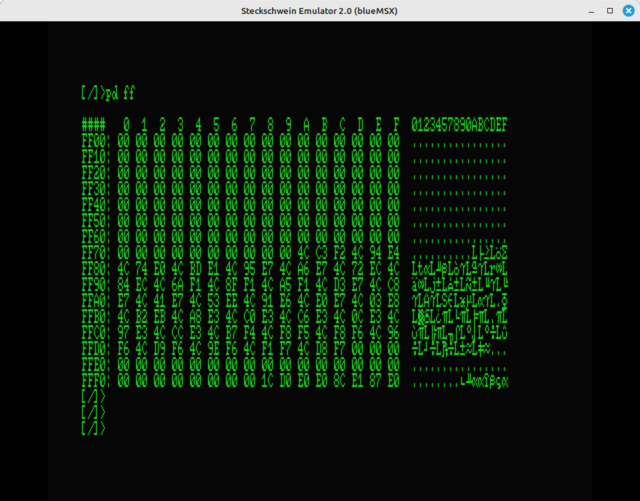
Task: Click byte '8C' in the FFF0 row
Action: click(339, 381)
